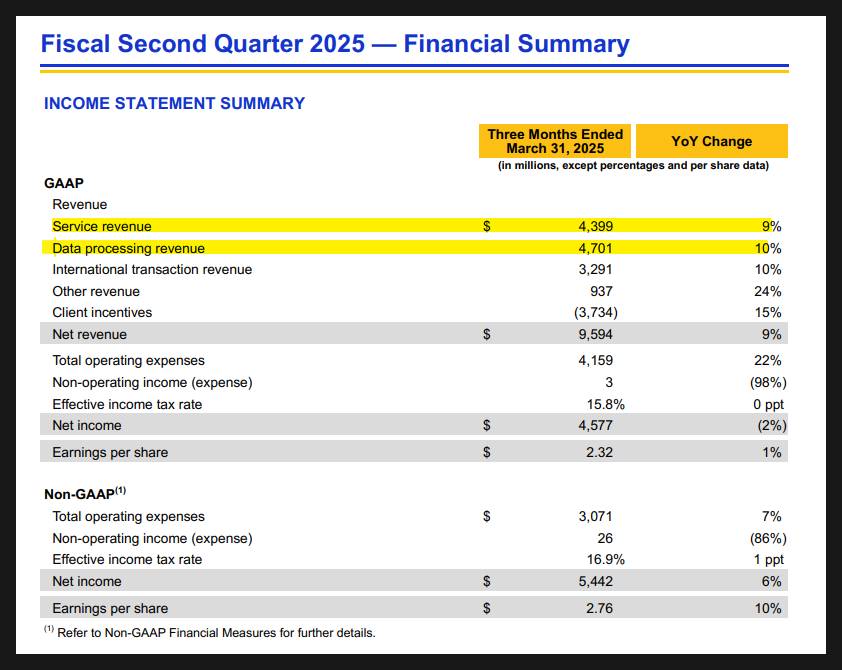
Task: Select GAAP non-operating income change (98%)
Action: [x=768, y=383]
